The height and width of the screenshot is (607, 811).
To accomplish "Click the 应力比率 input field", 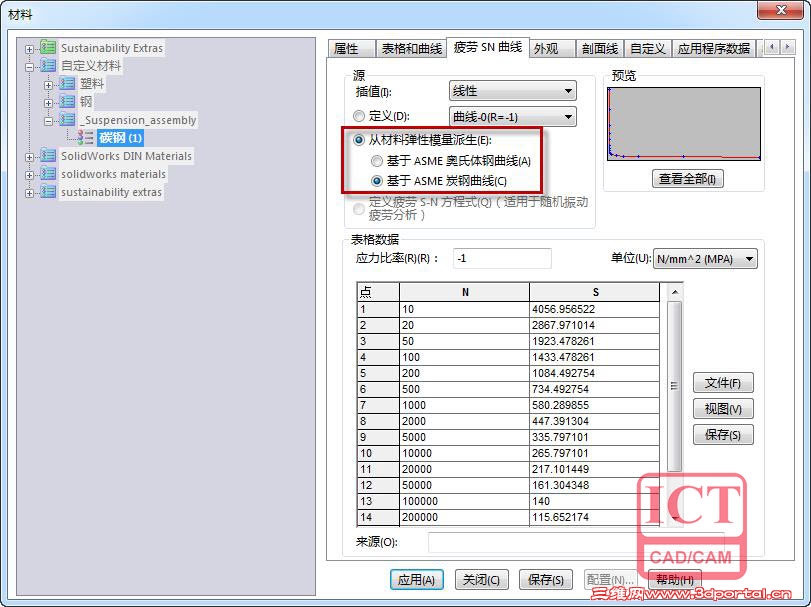I will (x=502, y=259).
